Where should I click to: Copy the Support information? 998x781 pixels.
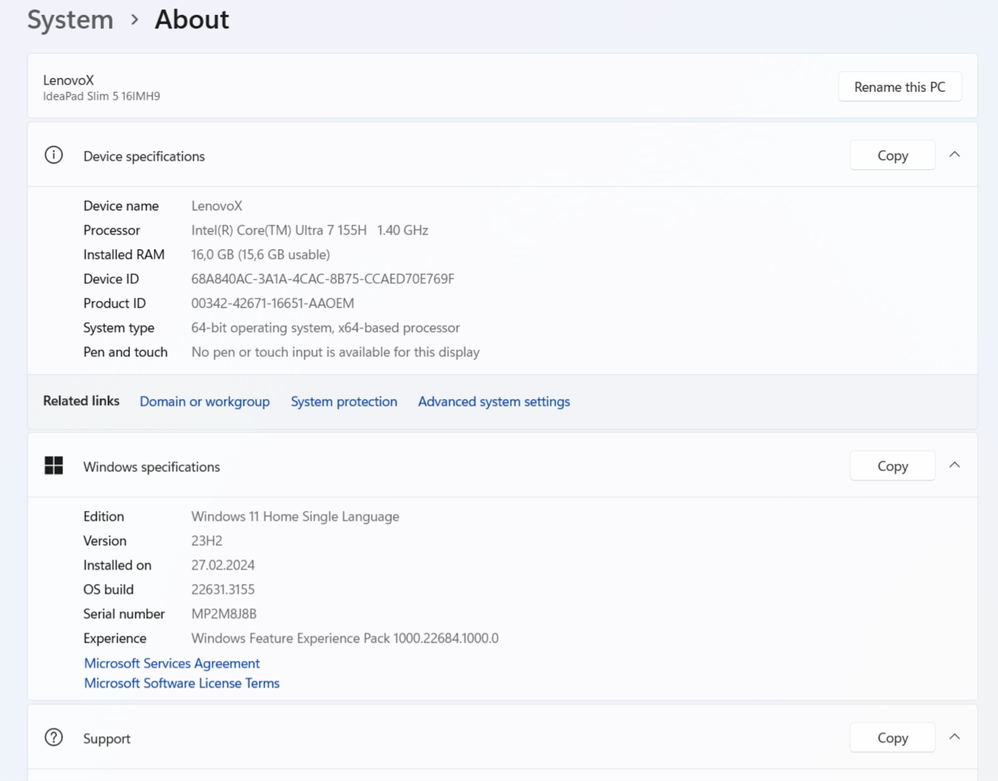point(892,738)
